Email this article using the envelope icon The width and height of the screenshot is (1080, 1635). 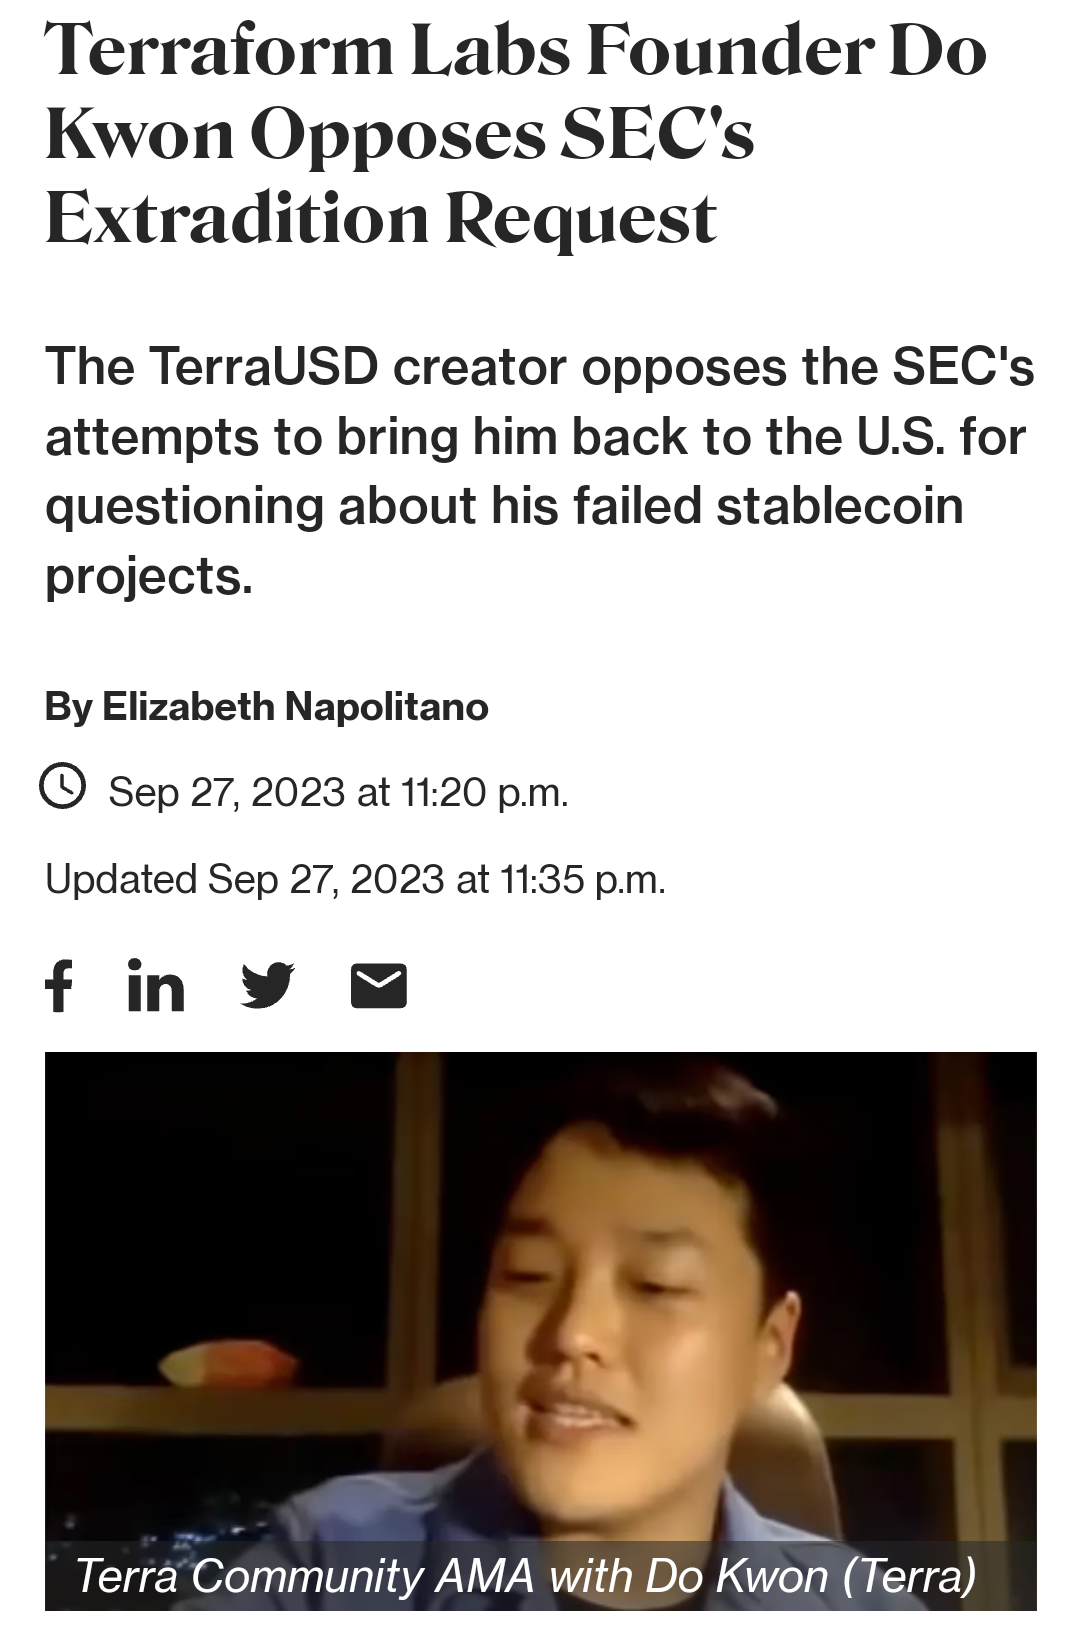tap(379, 988)
